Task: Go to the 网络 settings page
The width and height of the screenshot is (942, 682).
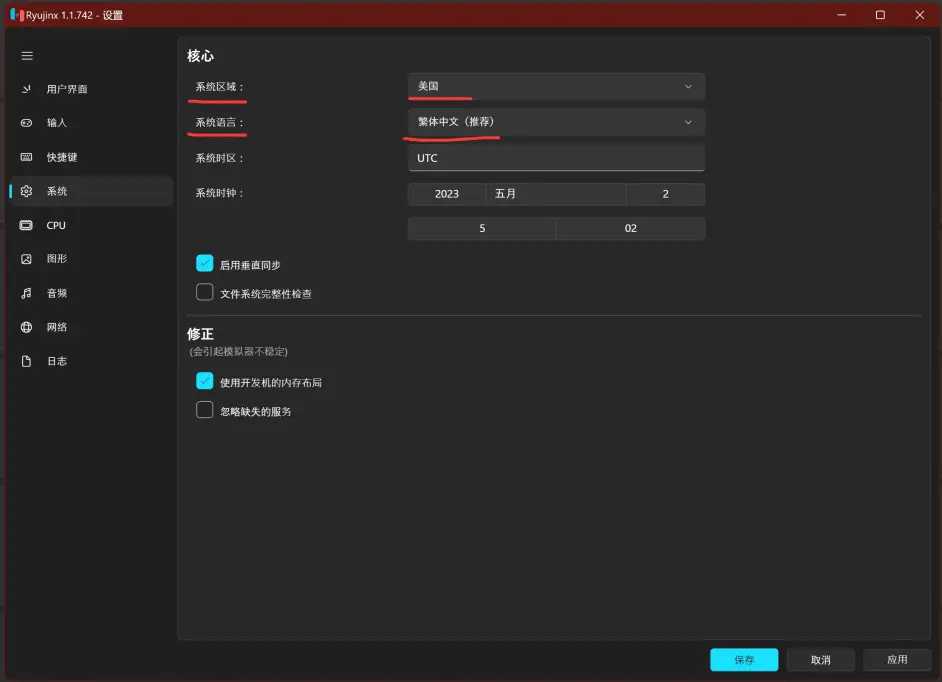Action: (91, 327)
